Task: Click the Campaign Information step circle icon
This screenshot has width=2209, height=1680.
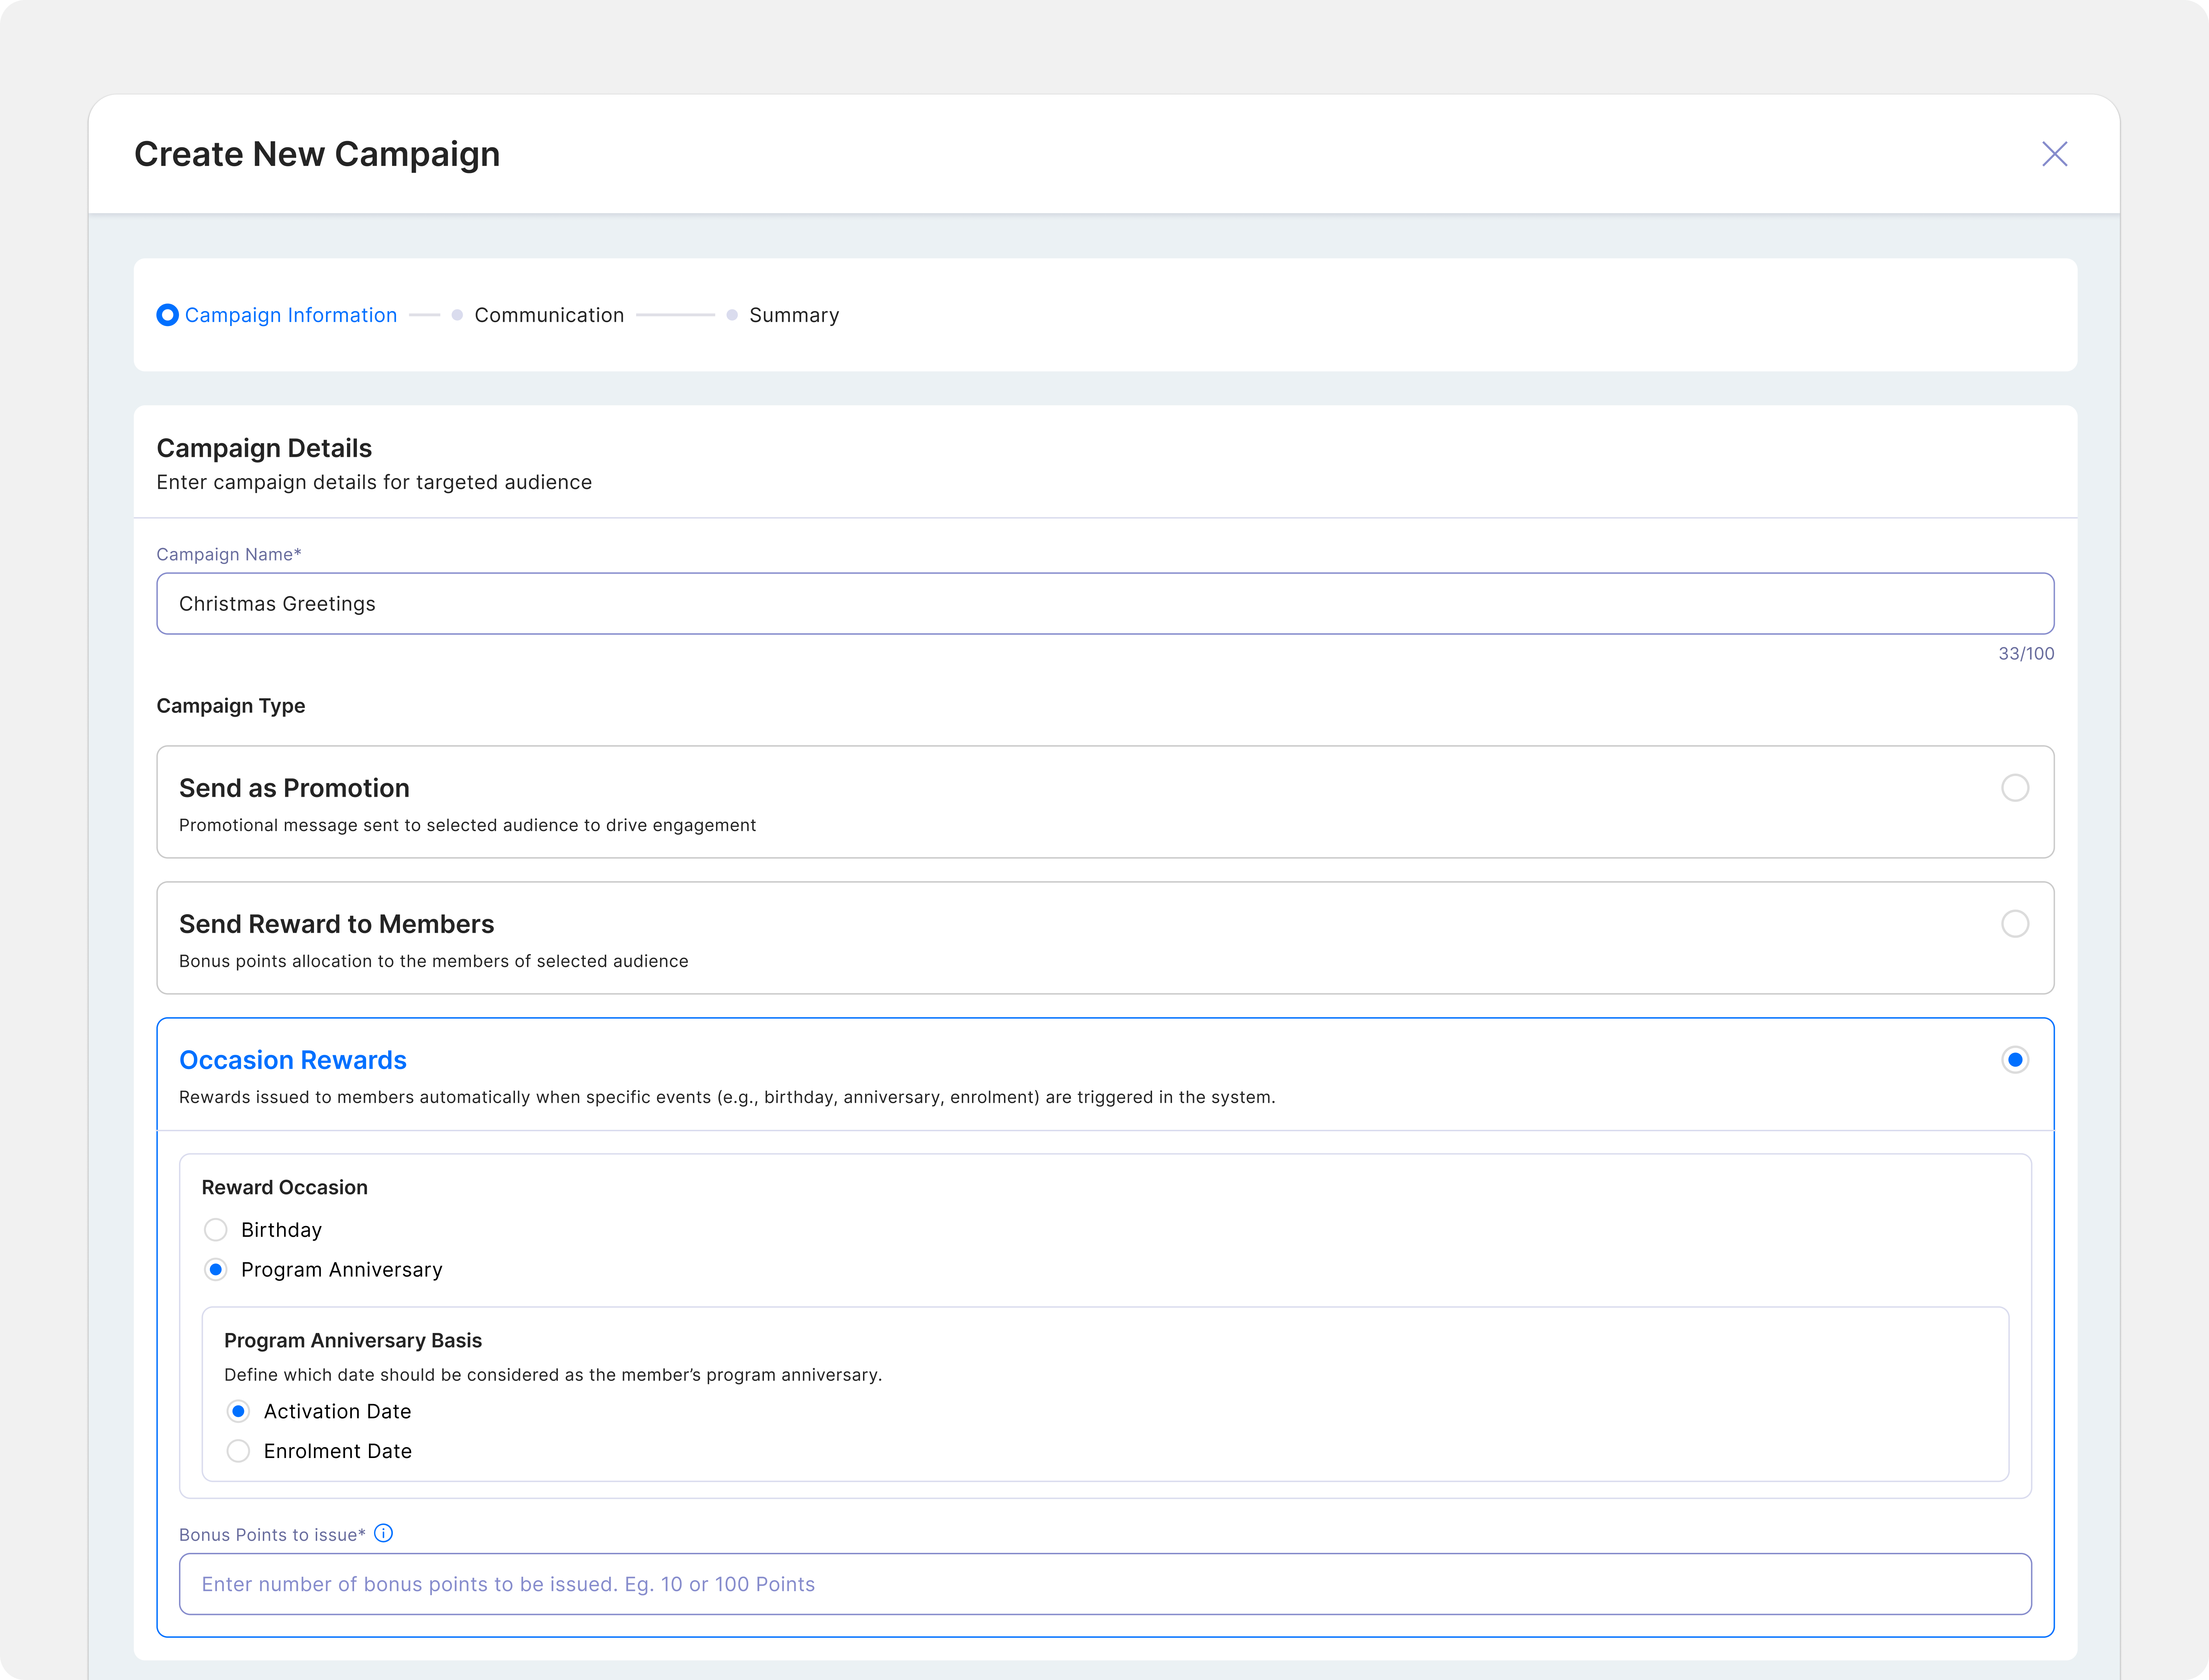Action: pyautogui.click(x=168, y=315)
